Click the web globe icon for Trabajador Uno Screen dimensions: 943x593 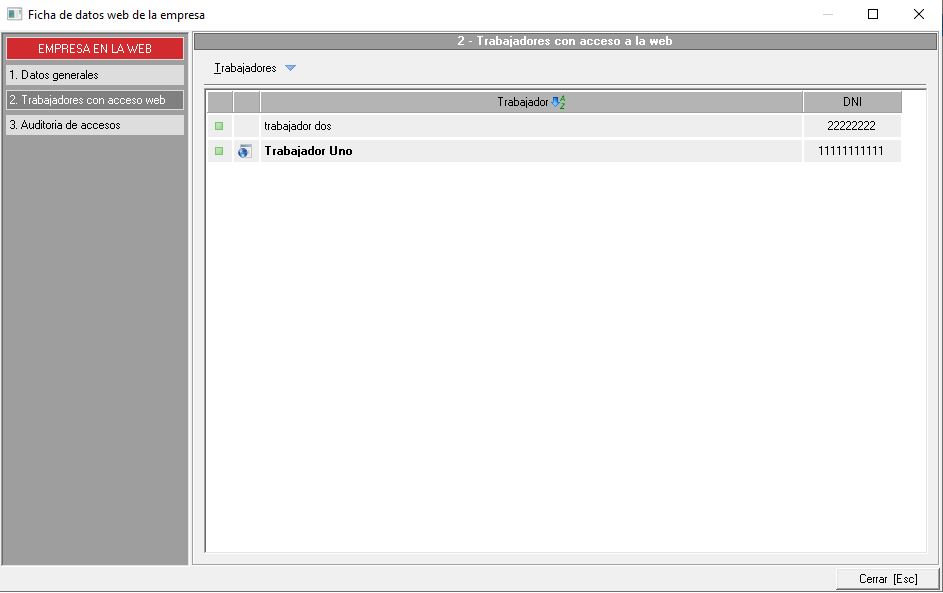pos(245,151)
